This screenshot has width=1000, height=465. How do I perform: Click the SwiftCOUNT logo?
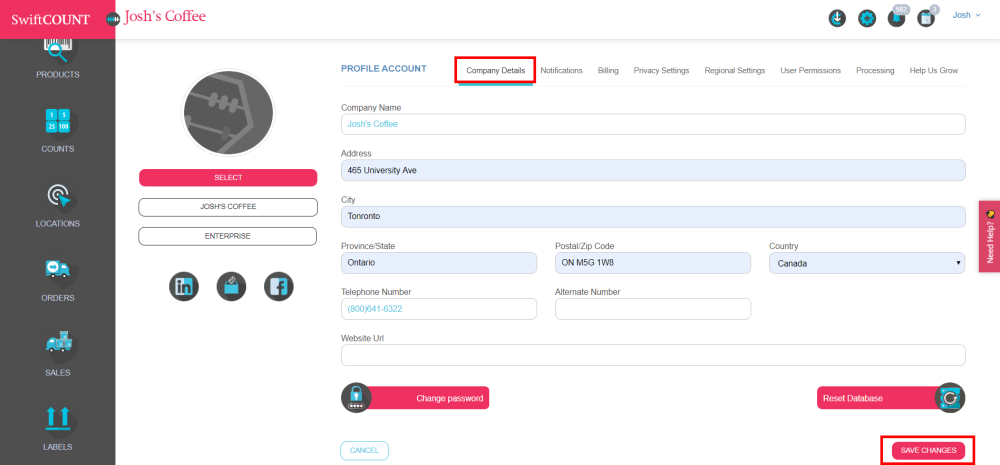50,20
